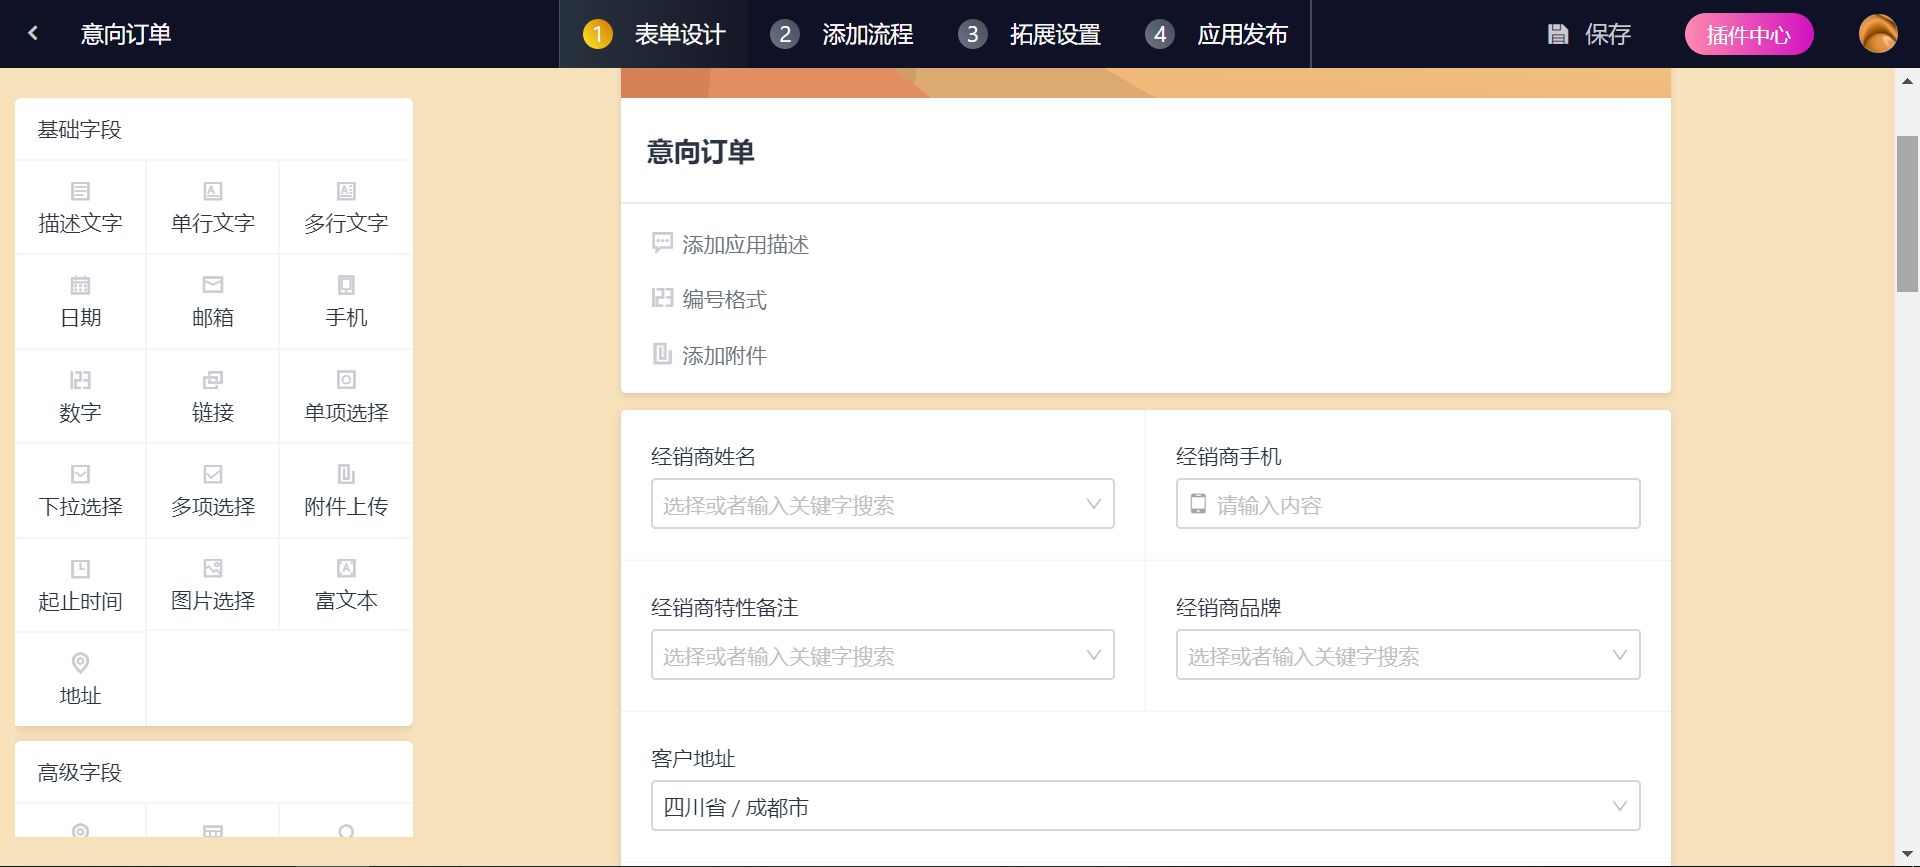Add the 邮箱 email field
Image resolution: width=1920 pixels, height=867 pixels.
213,302
